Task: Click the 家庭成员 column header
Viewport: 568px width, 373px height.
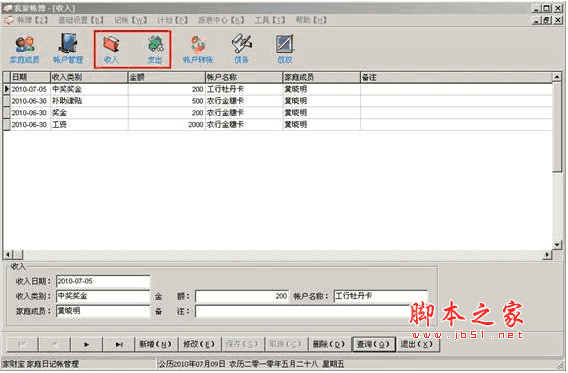Action: (321, 77)
